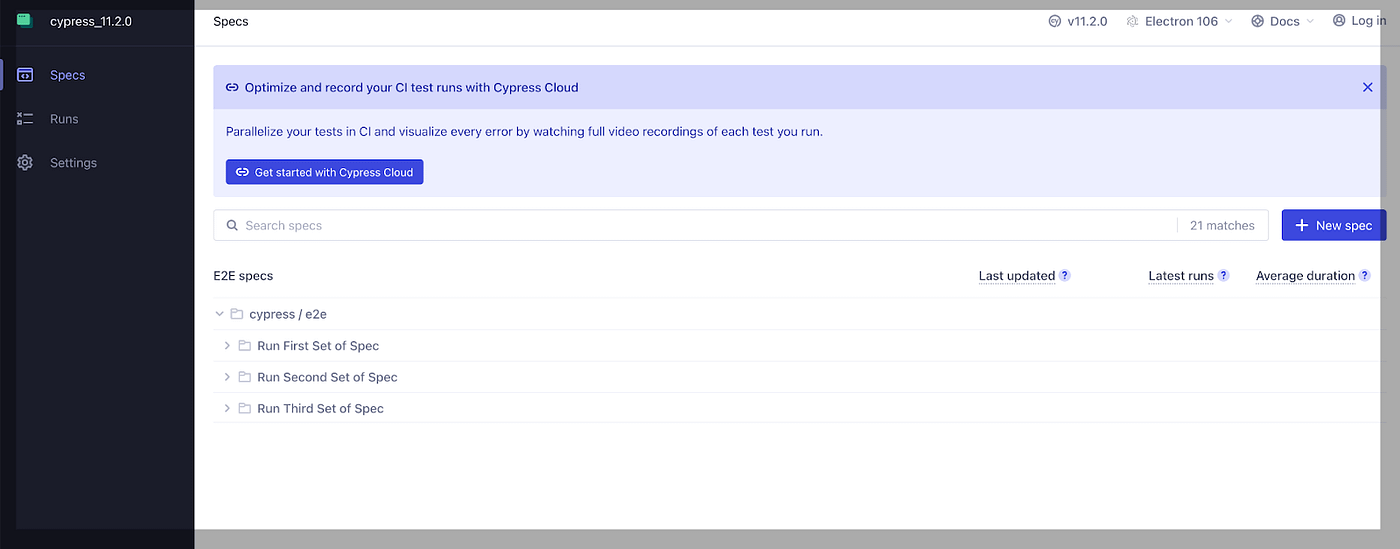Click the help icon next to Average duration
The width and height of the screenshot is (1400, 549).
pyautogui.click(x=1365, y=276)
